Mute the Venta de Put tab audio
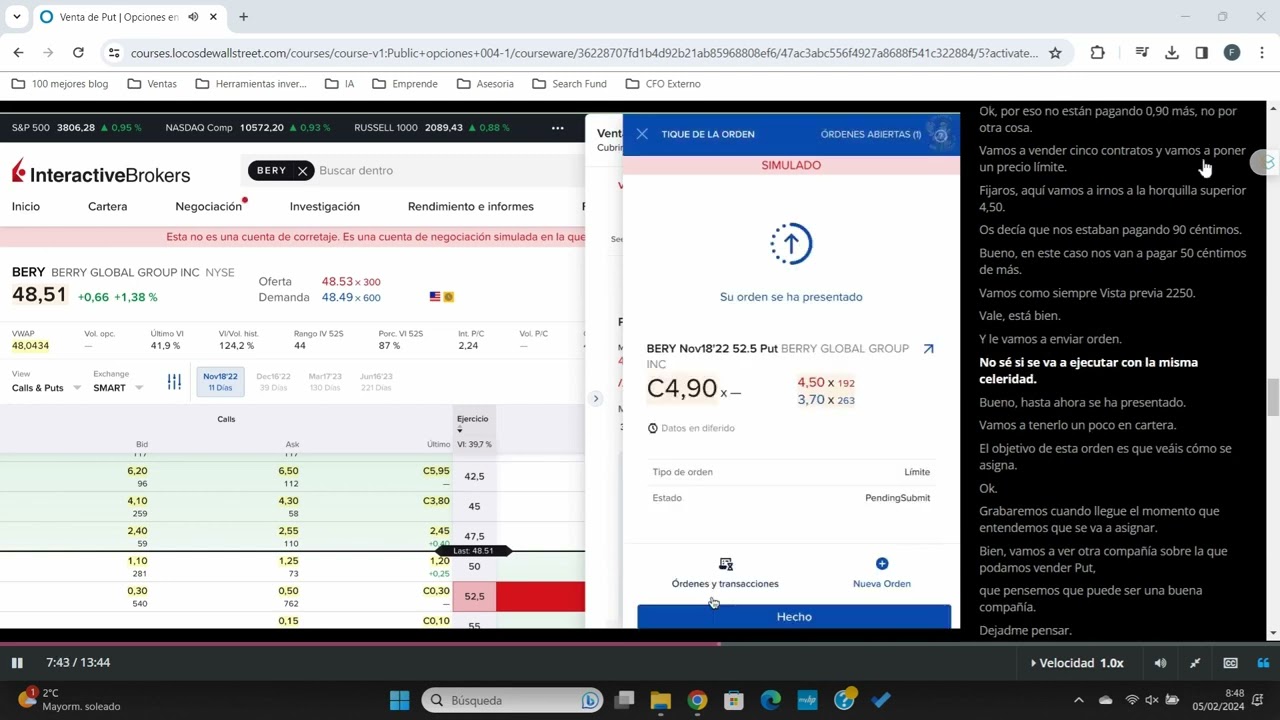This screenshot has height=720, width=1280. pyautogui.click(x=193, y=17)
